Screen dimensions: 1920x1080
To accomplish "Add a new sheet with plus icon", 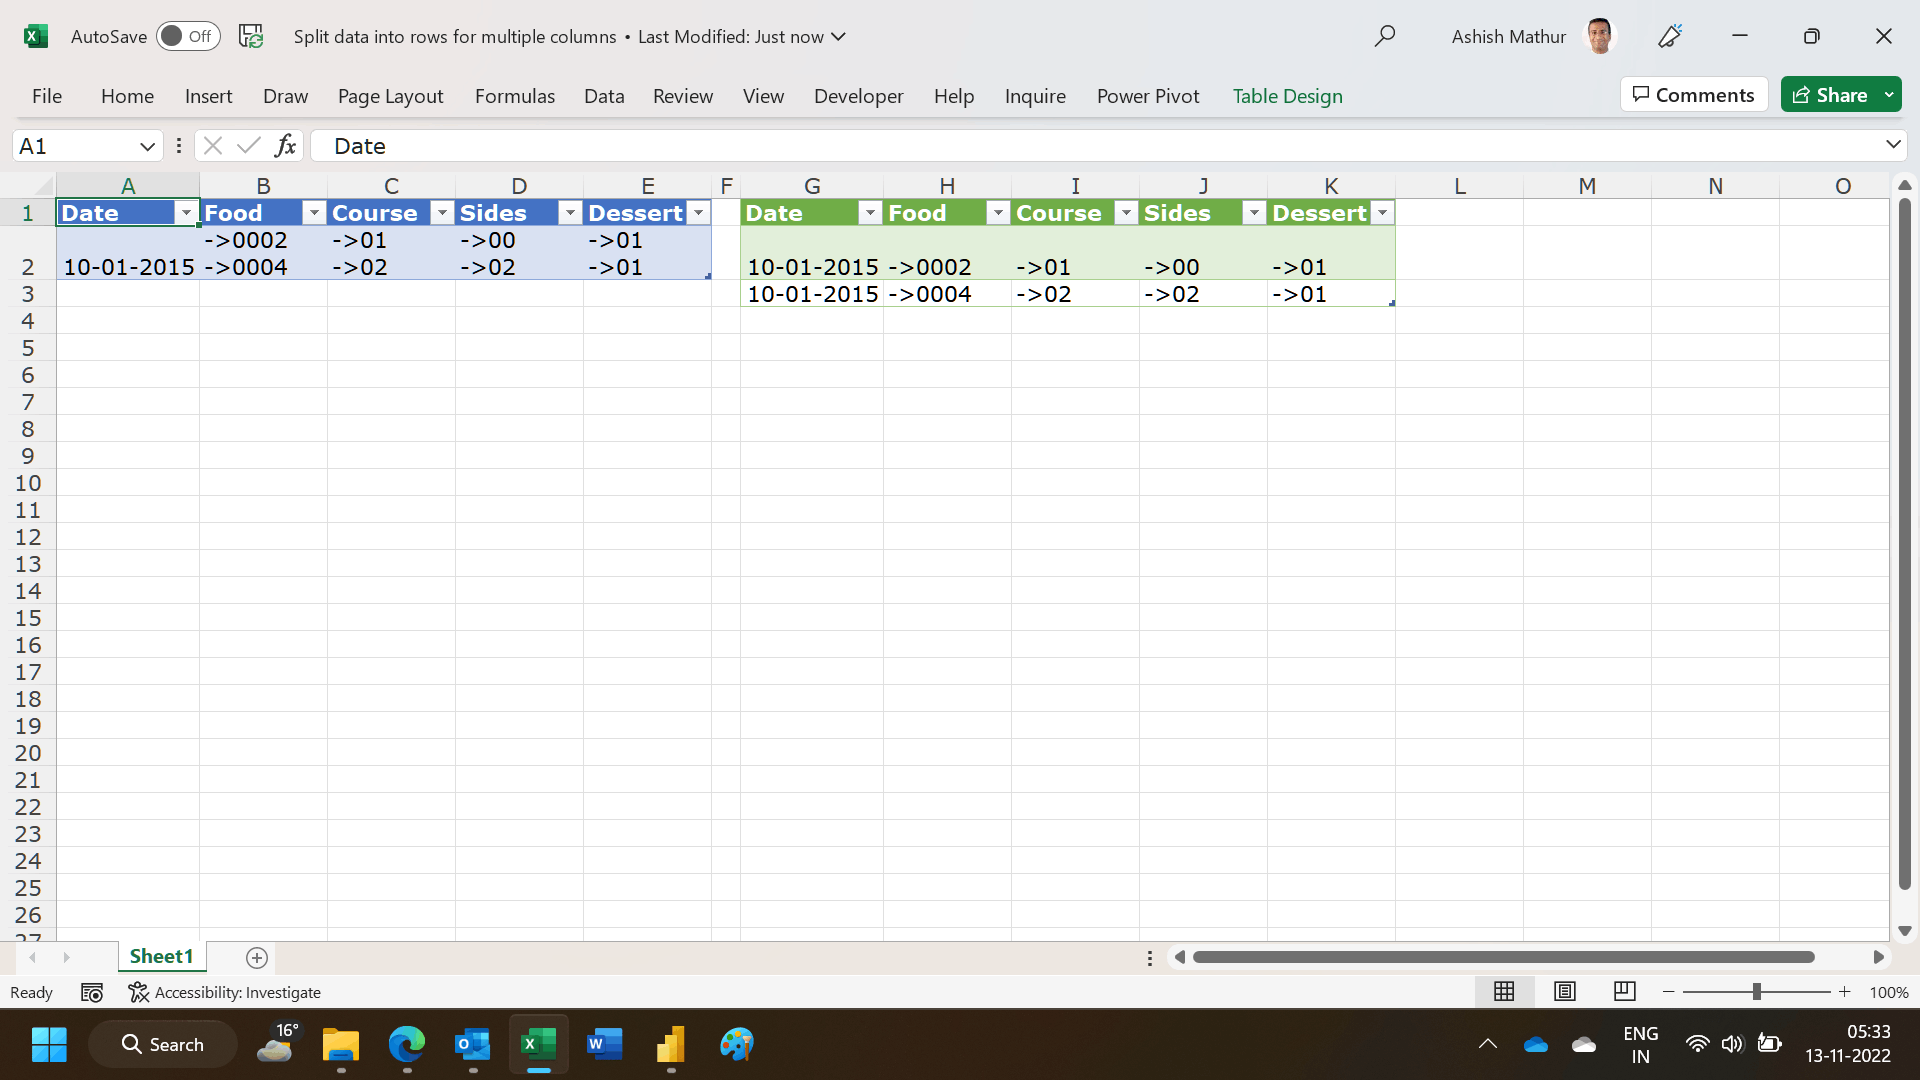I will [x=257, y=958].
